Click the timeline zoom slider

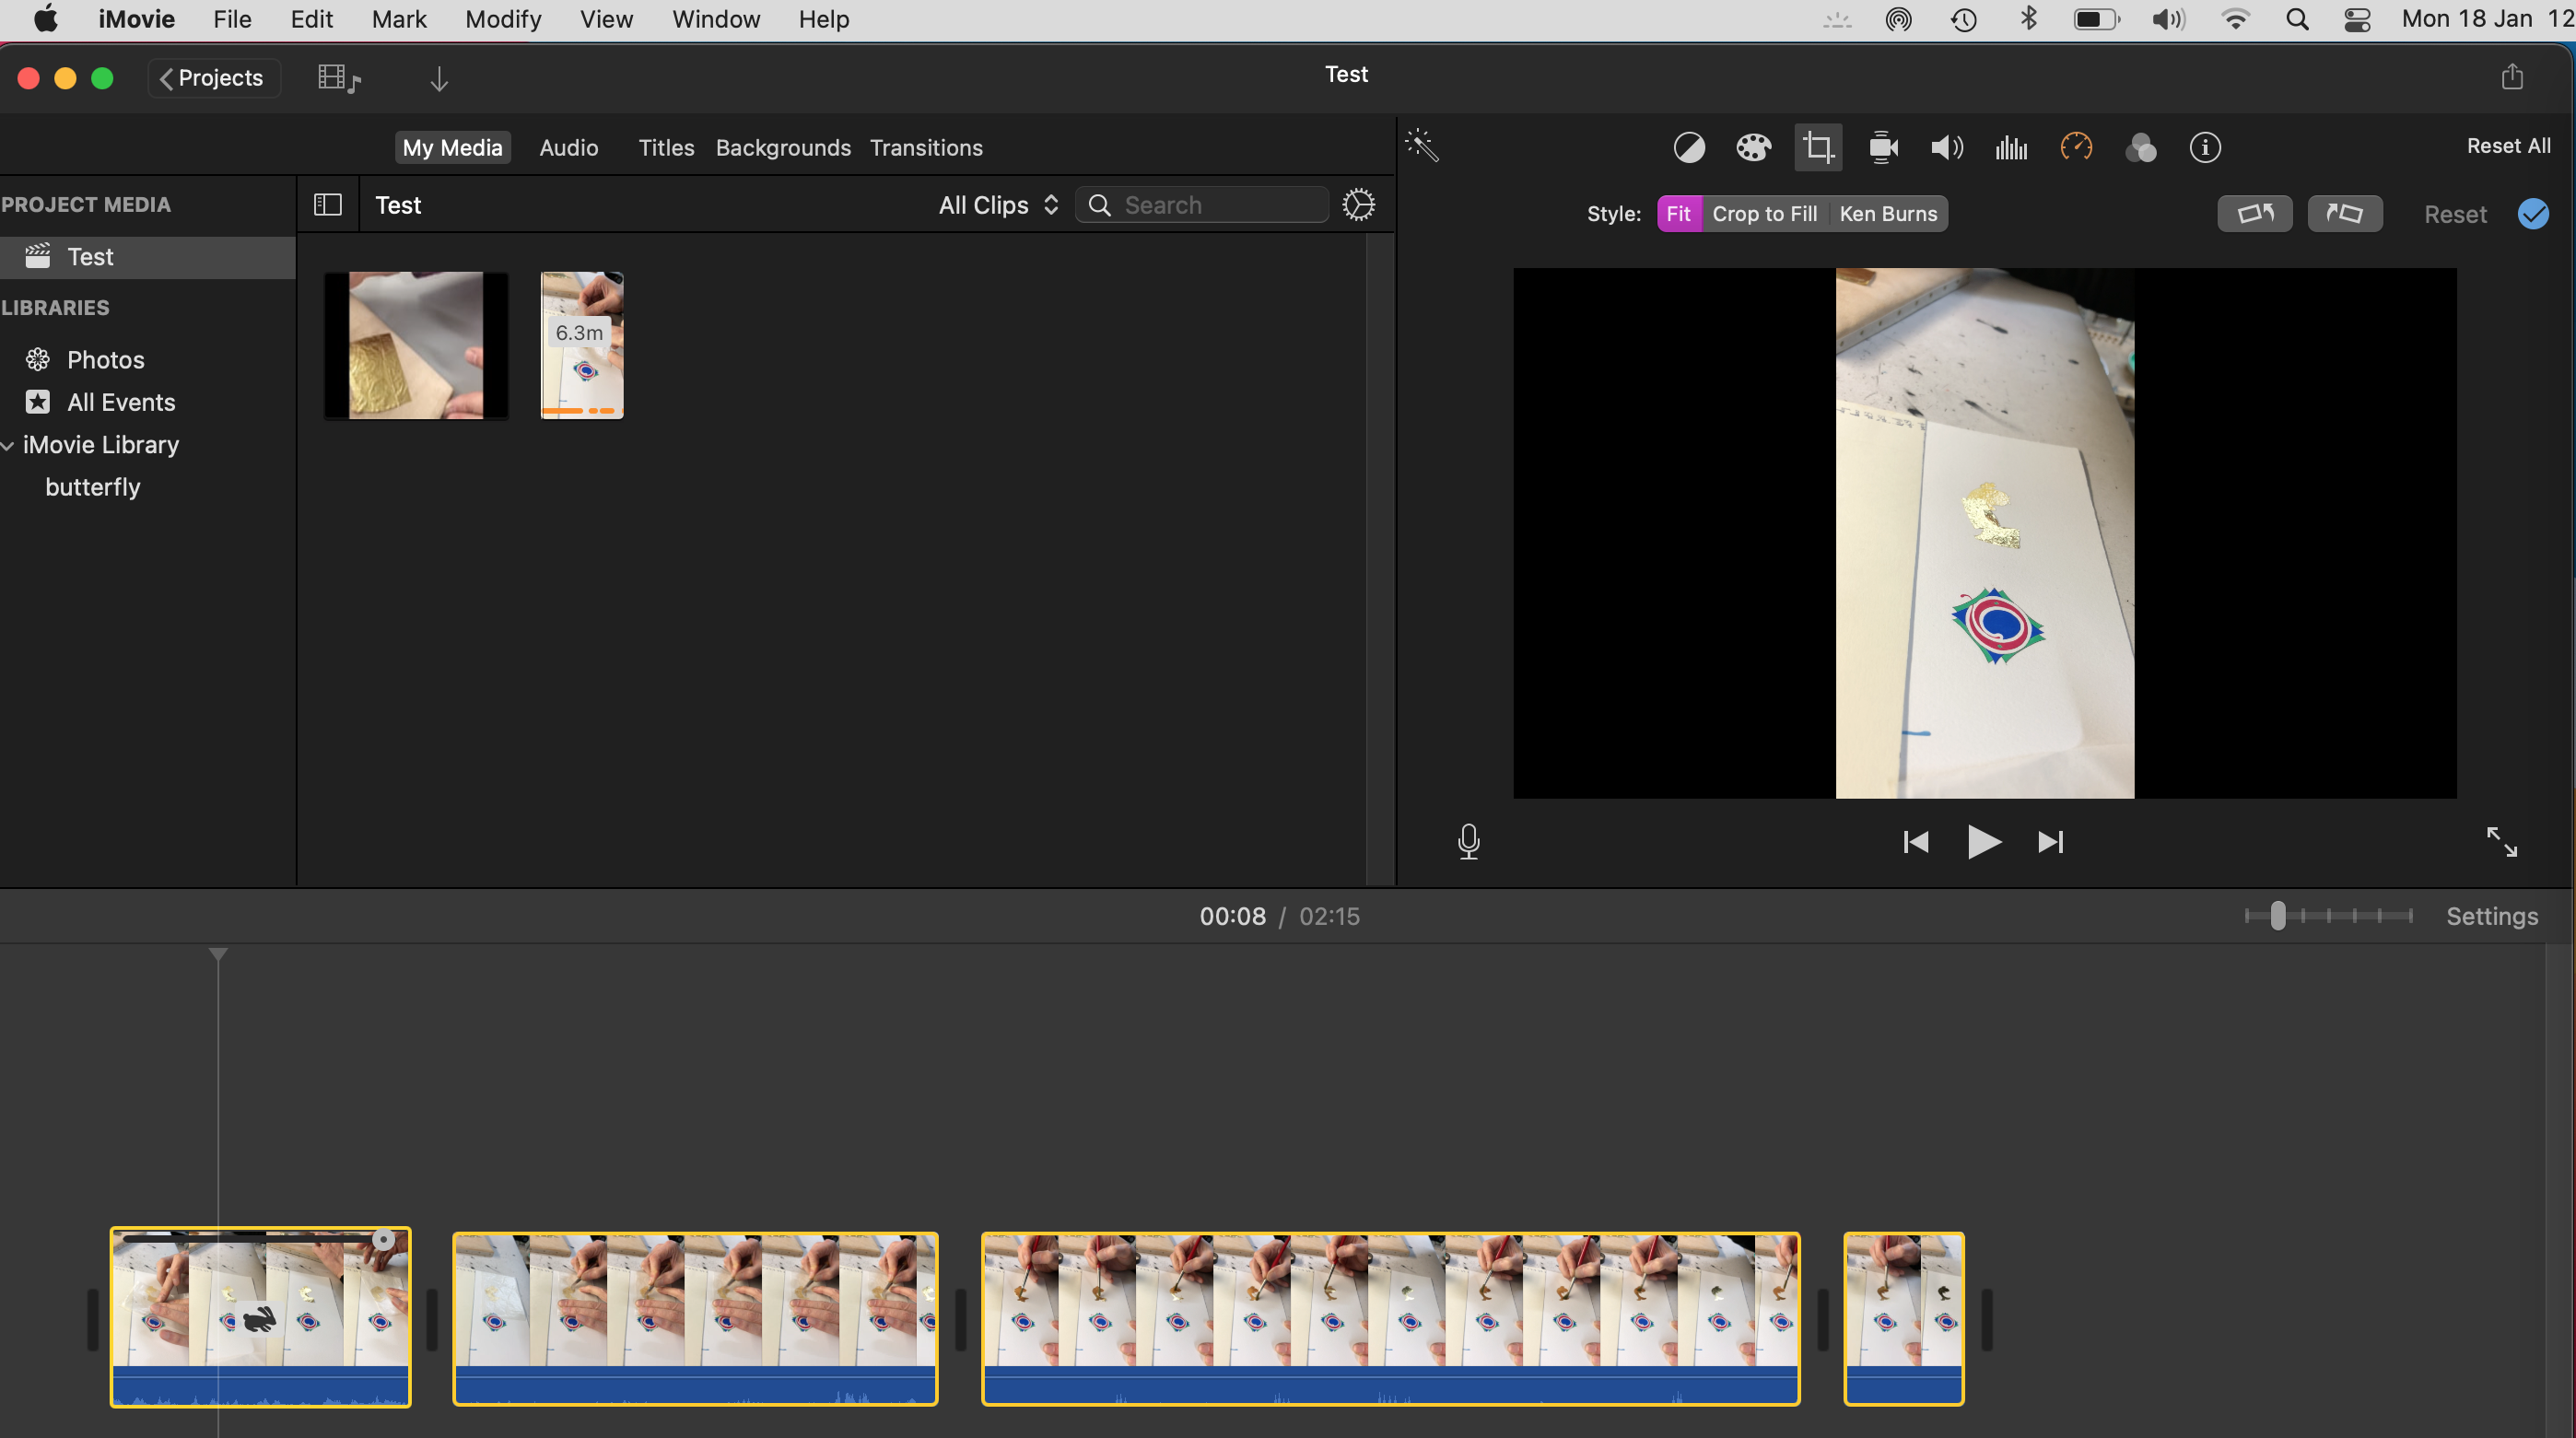[x=2278, y=916]
